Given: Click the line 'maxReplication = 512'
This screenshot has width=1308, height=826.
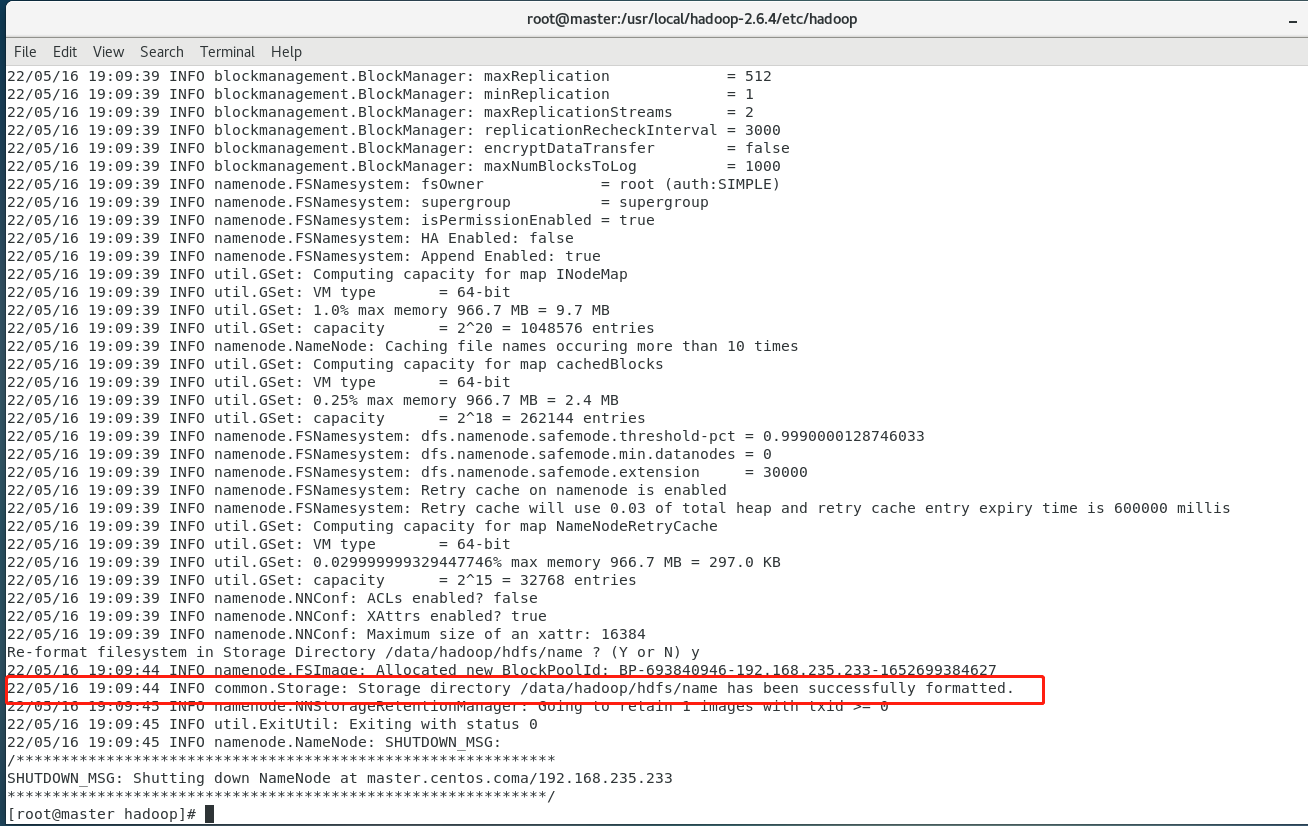Looking at the screenshot, I should click(389, 76).
